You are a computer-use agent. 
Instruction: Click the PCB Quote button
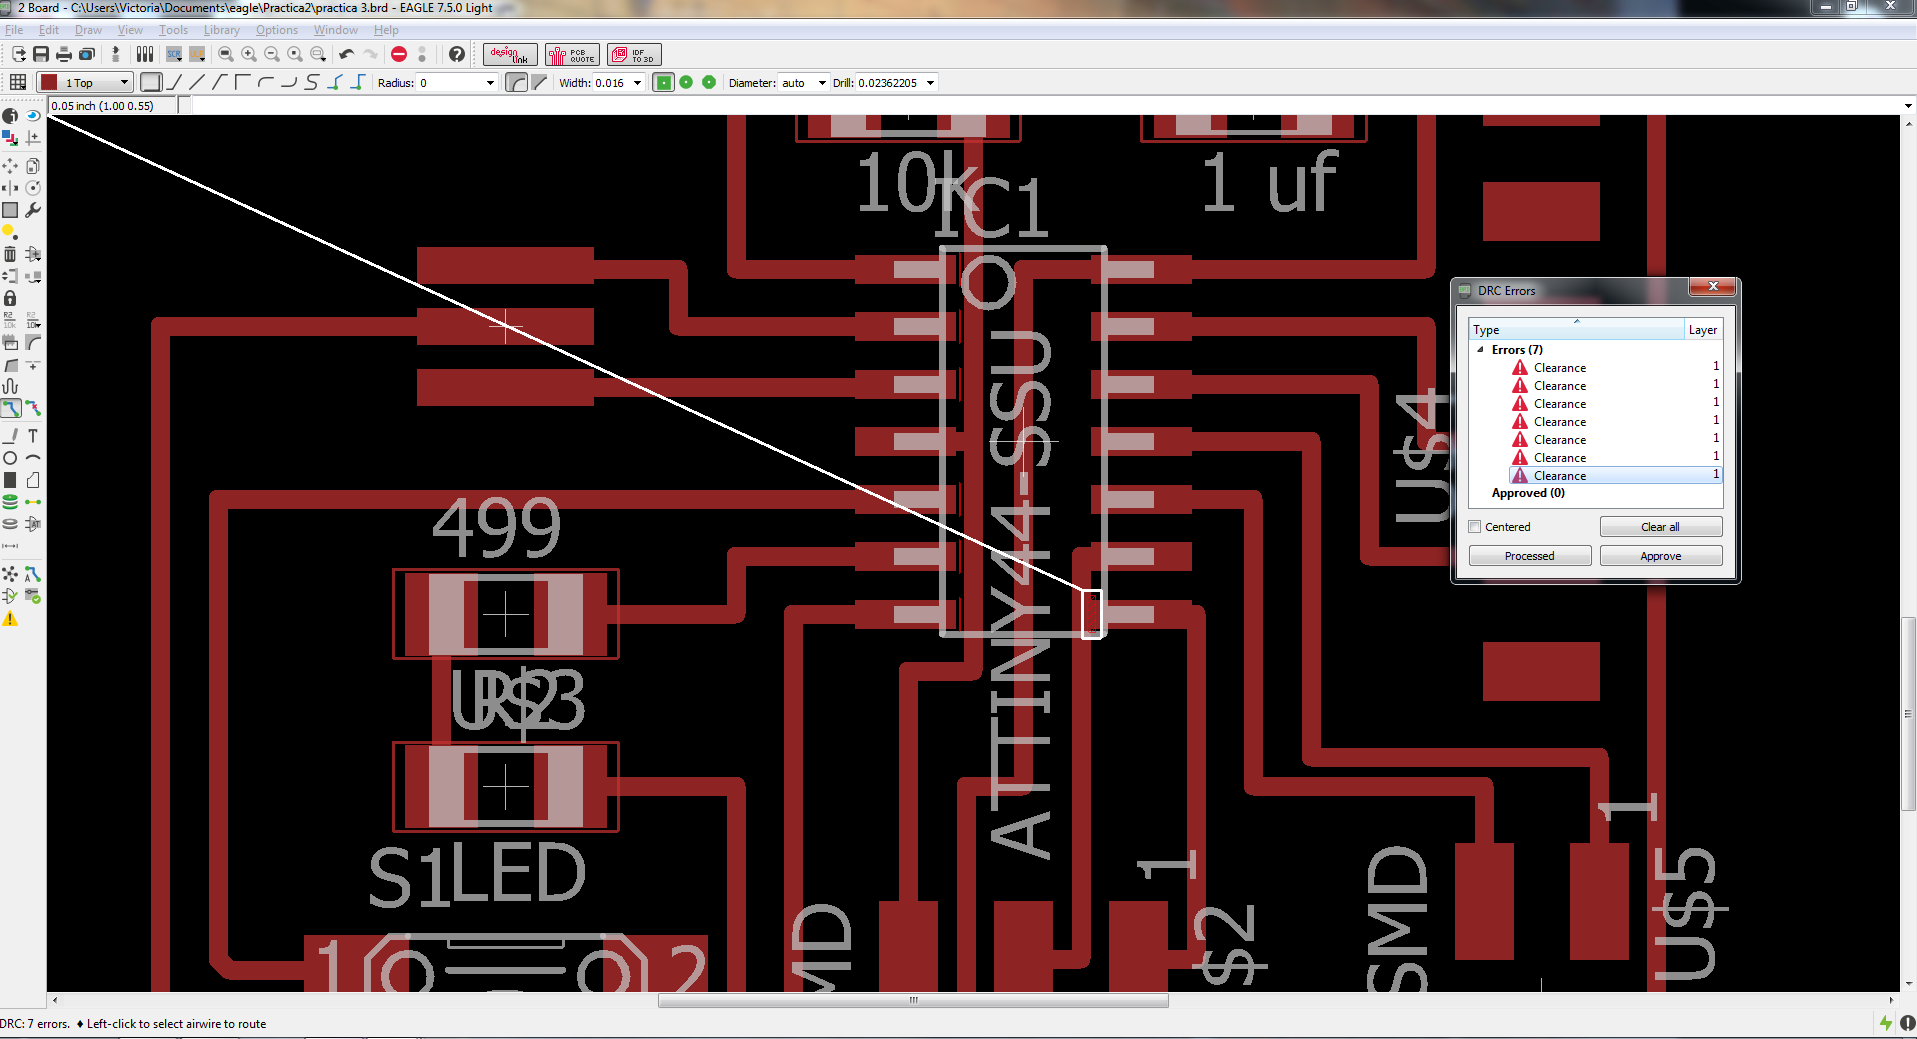572,54
